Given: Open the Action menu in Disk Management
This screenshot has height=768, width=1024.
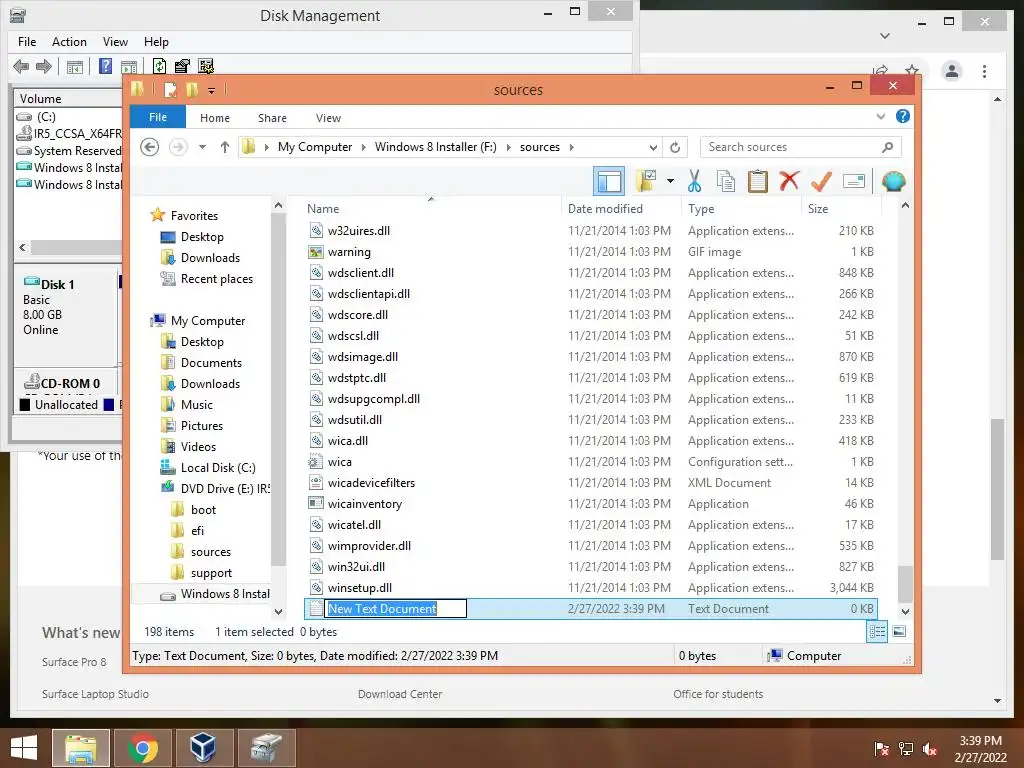Looking at the screenshot, I should [69, 42].
